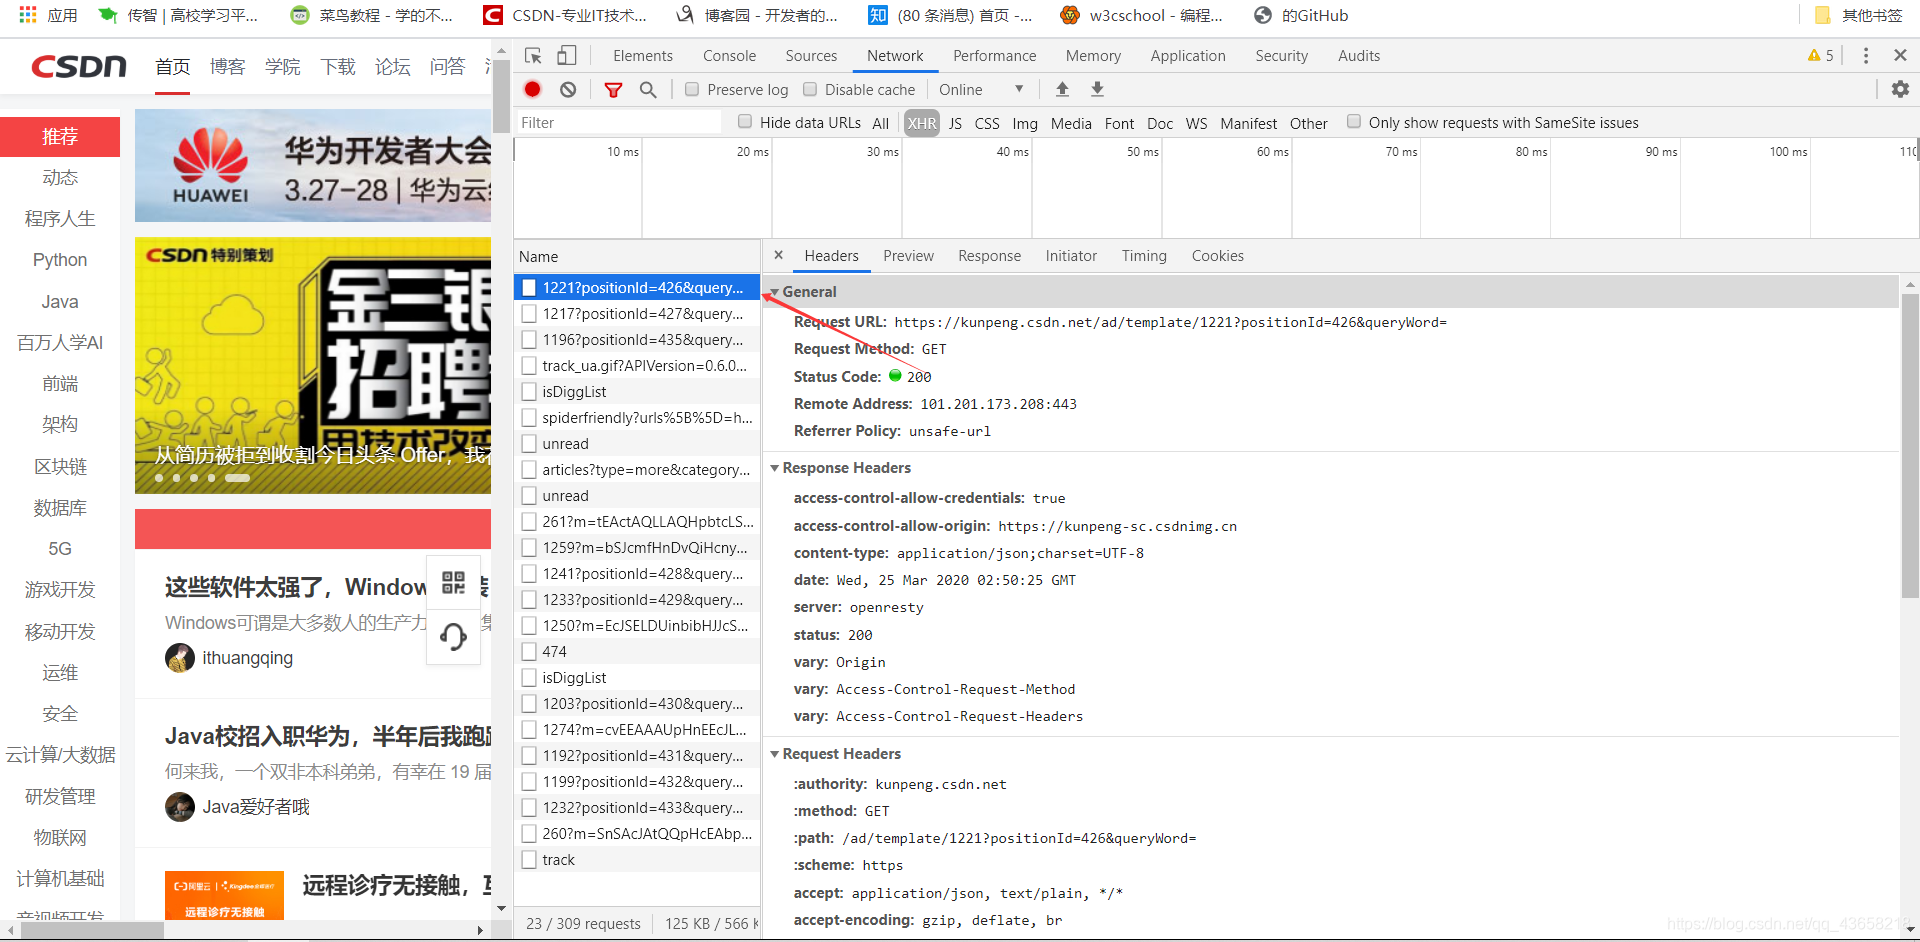
Task: Check the box for 1217?positionId=427 request
Action: 529,314
